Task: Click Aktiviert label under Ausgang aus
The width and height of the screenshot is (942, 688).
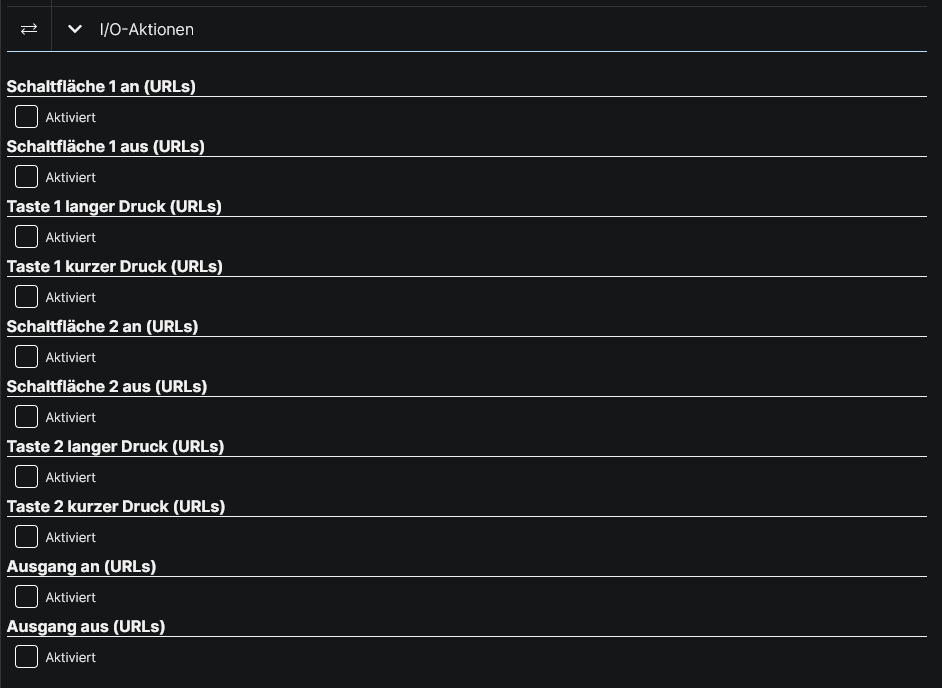Action: click(71, 657)
